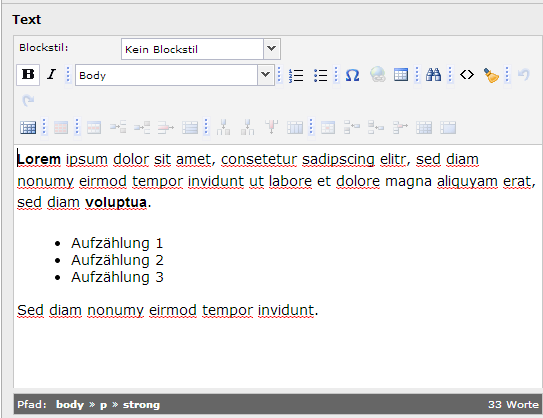The width and height of the screenshot is (543, 418).
Task: Select body in the Pfad status bar
Action: tap(70, 404)
